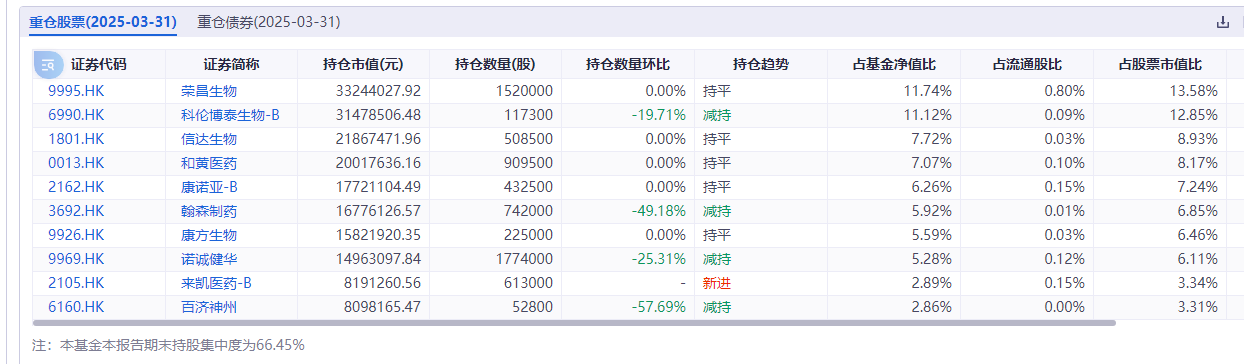Image resolution: width=1244 pixels, height=364 pixels.
Task: Open stock code 0013.HK
Action: click(x=76, y=163)
